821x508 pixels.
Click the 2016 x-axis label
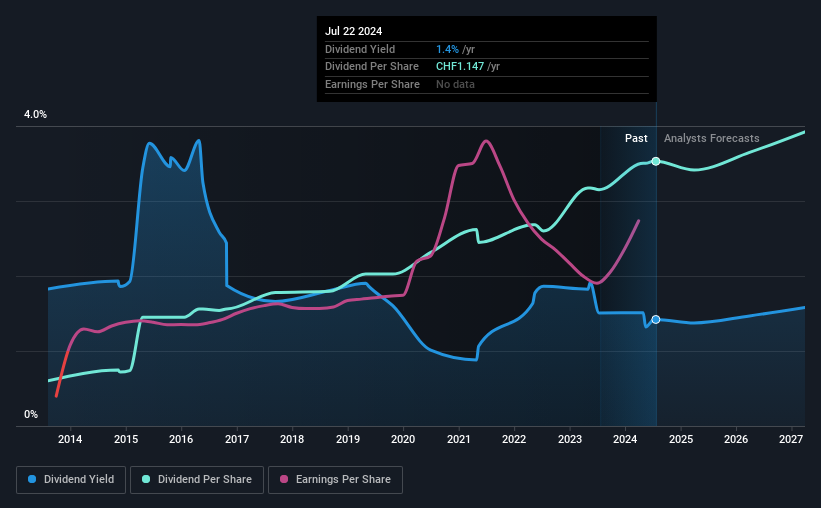click(181, 439)
